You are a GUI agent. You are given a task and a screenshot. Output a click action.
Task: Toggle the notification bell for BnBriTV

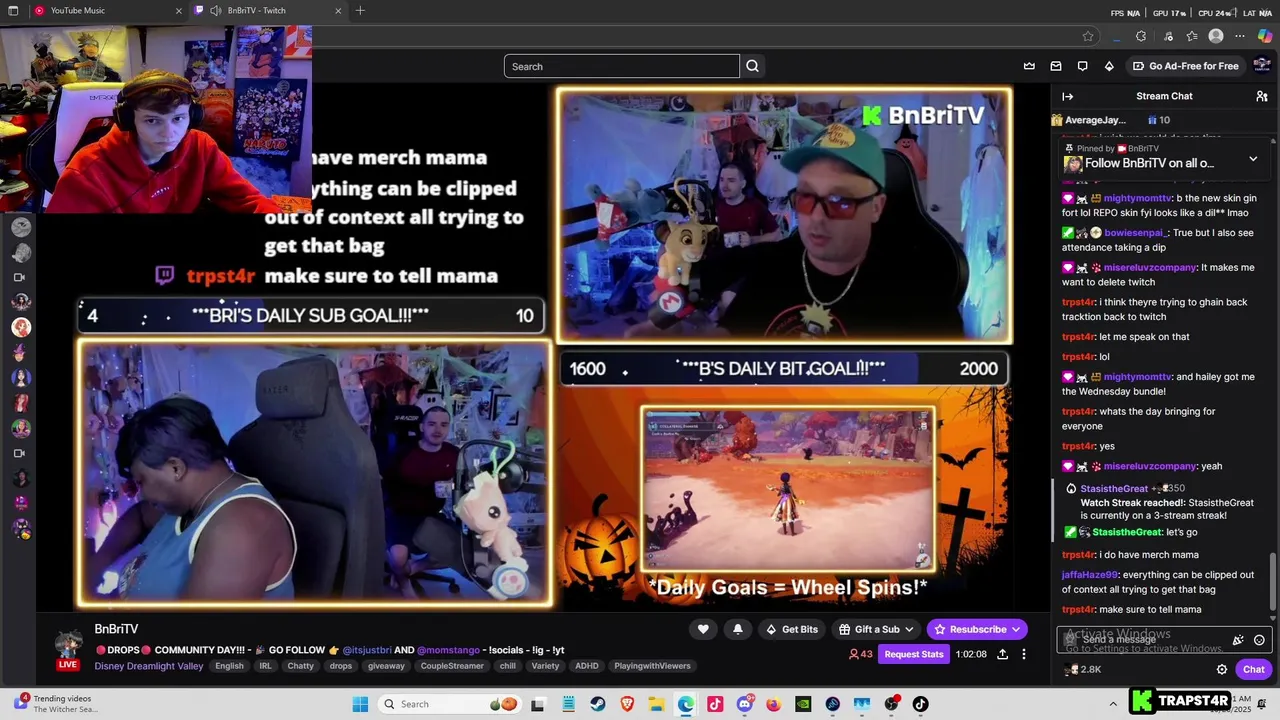click(738, 629)
